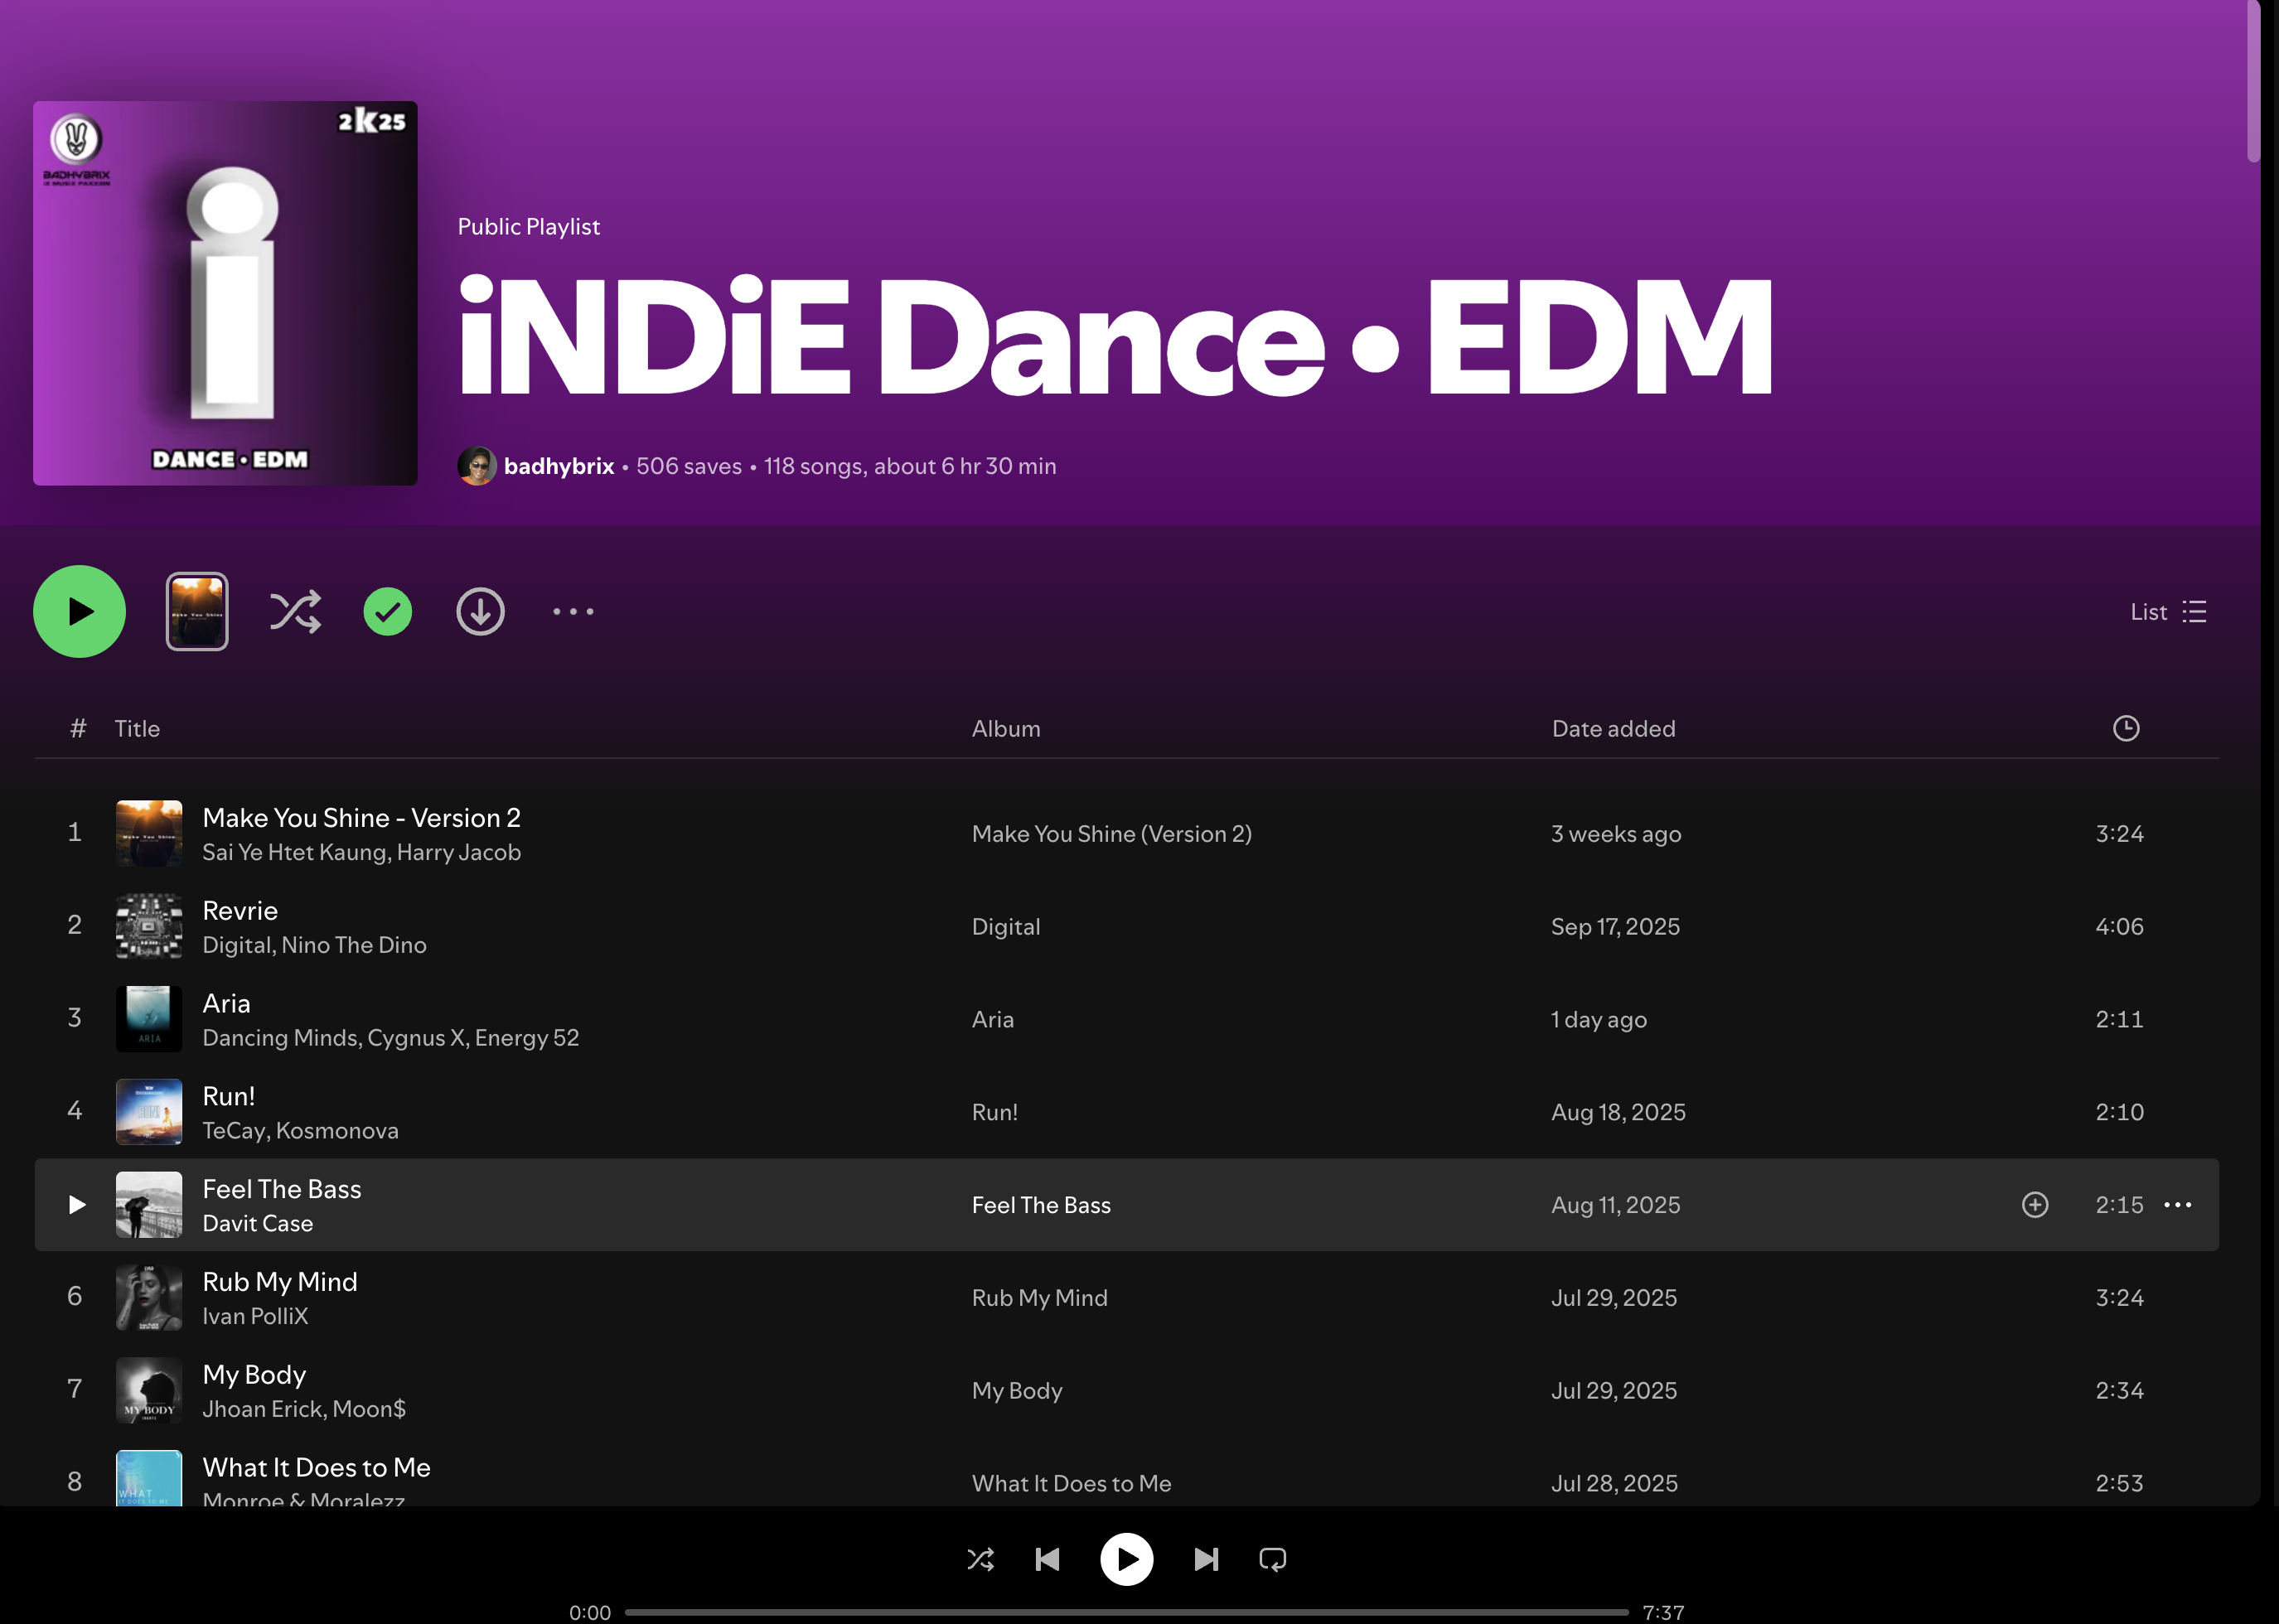This screenshot has width=2279, height=1624.
Task: Open artist Sai Ye Htet Kaung
Action: (294, 852)
